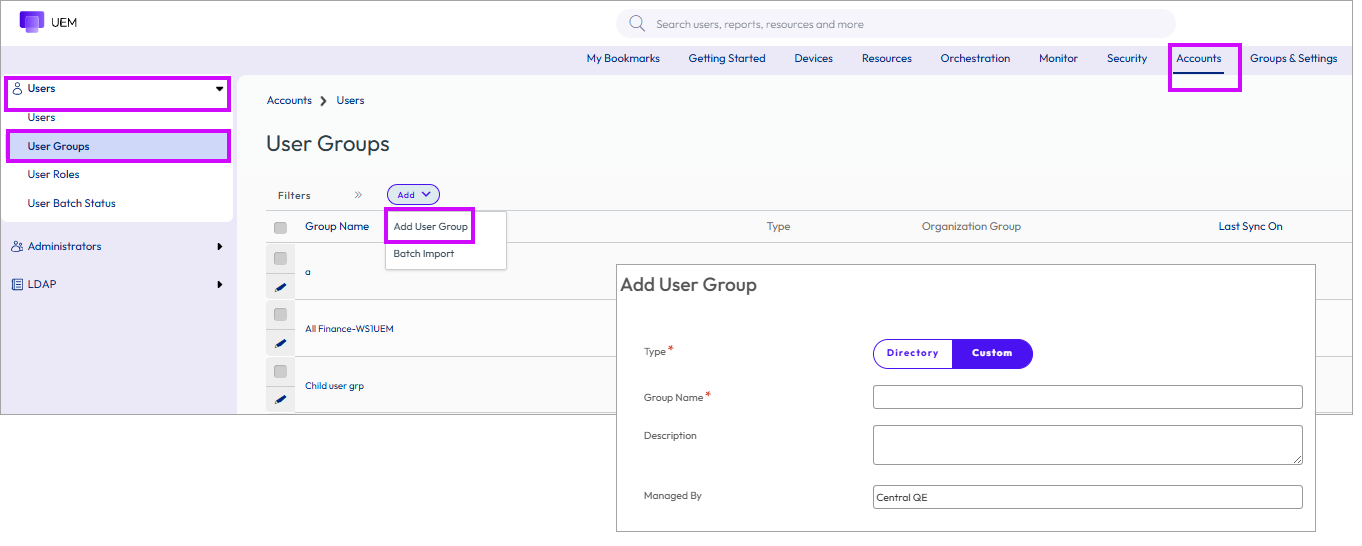Open the group named 'a'
The width and height of the screenshot is (1362, 546).
(x=308, y=272)
